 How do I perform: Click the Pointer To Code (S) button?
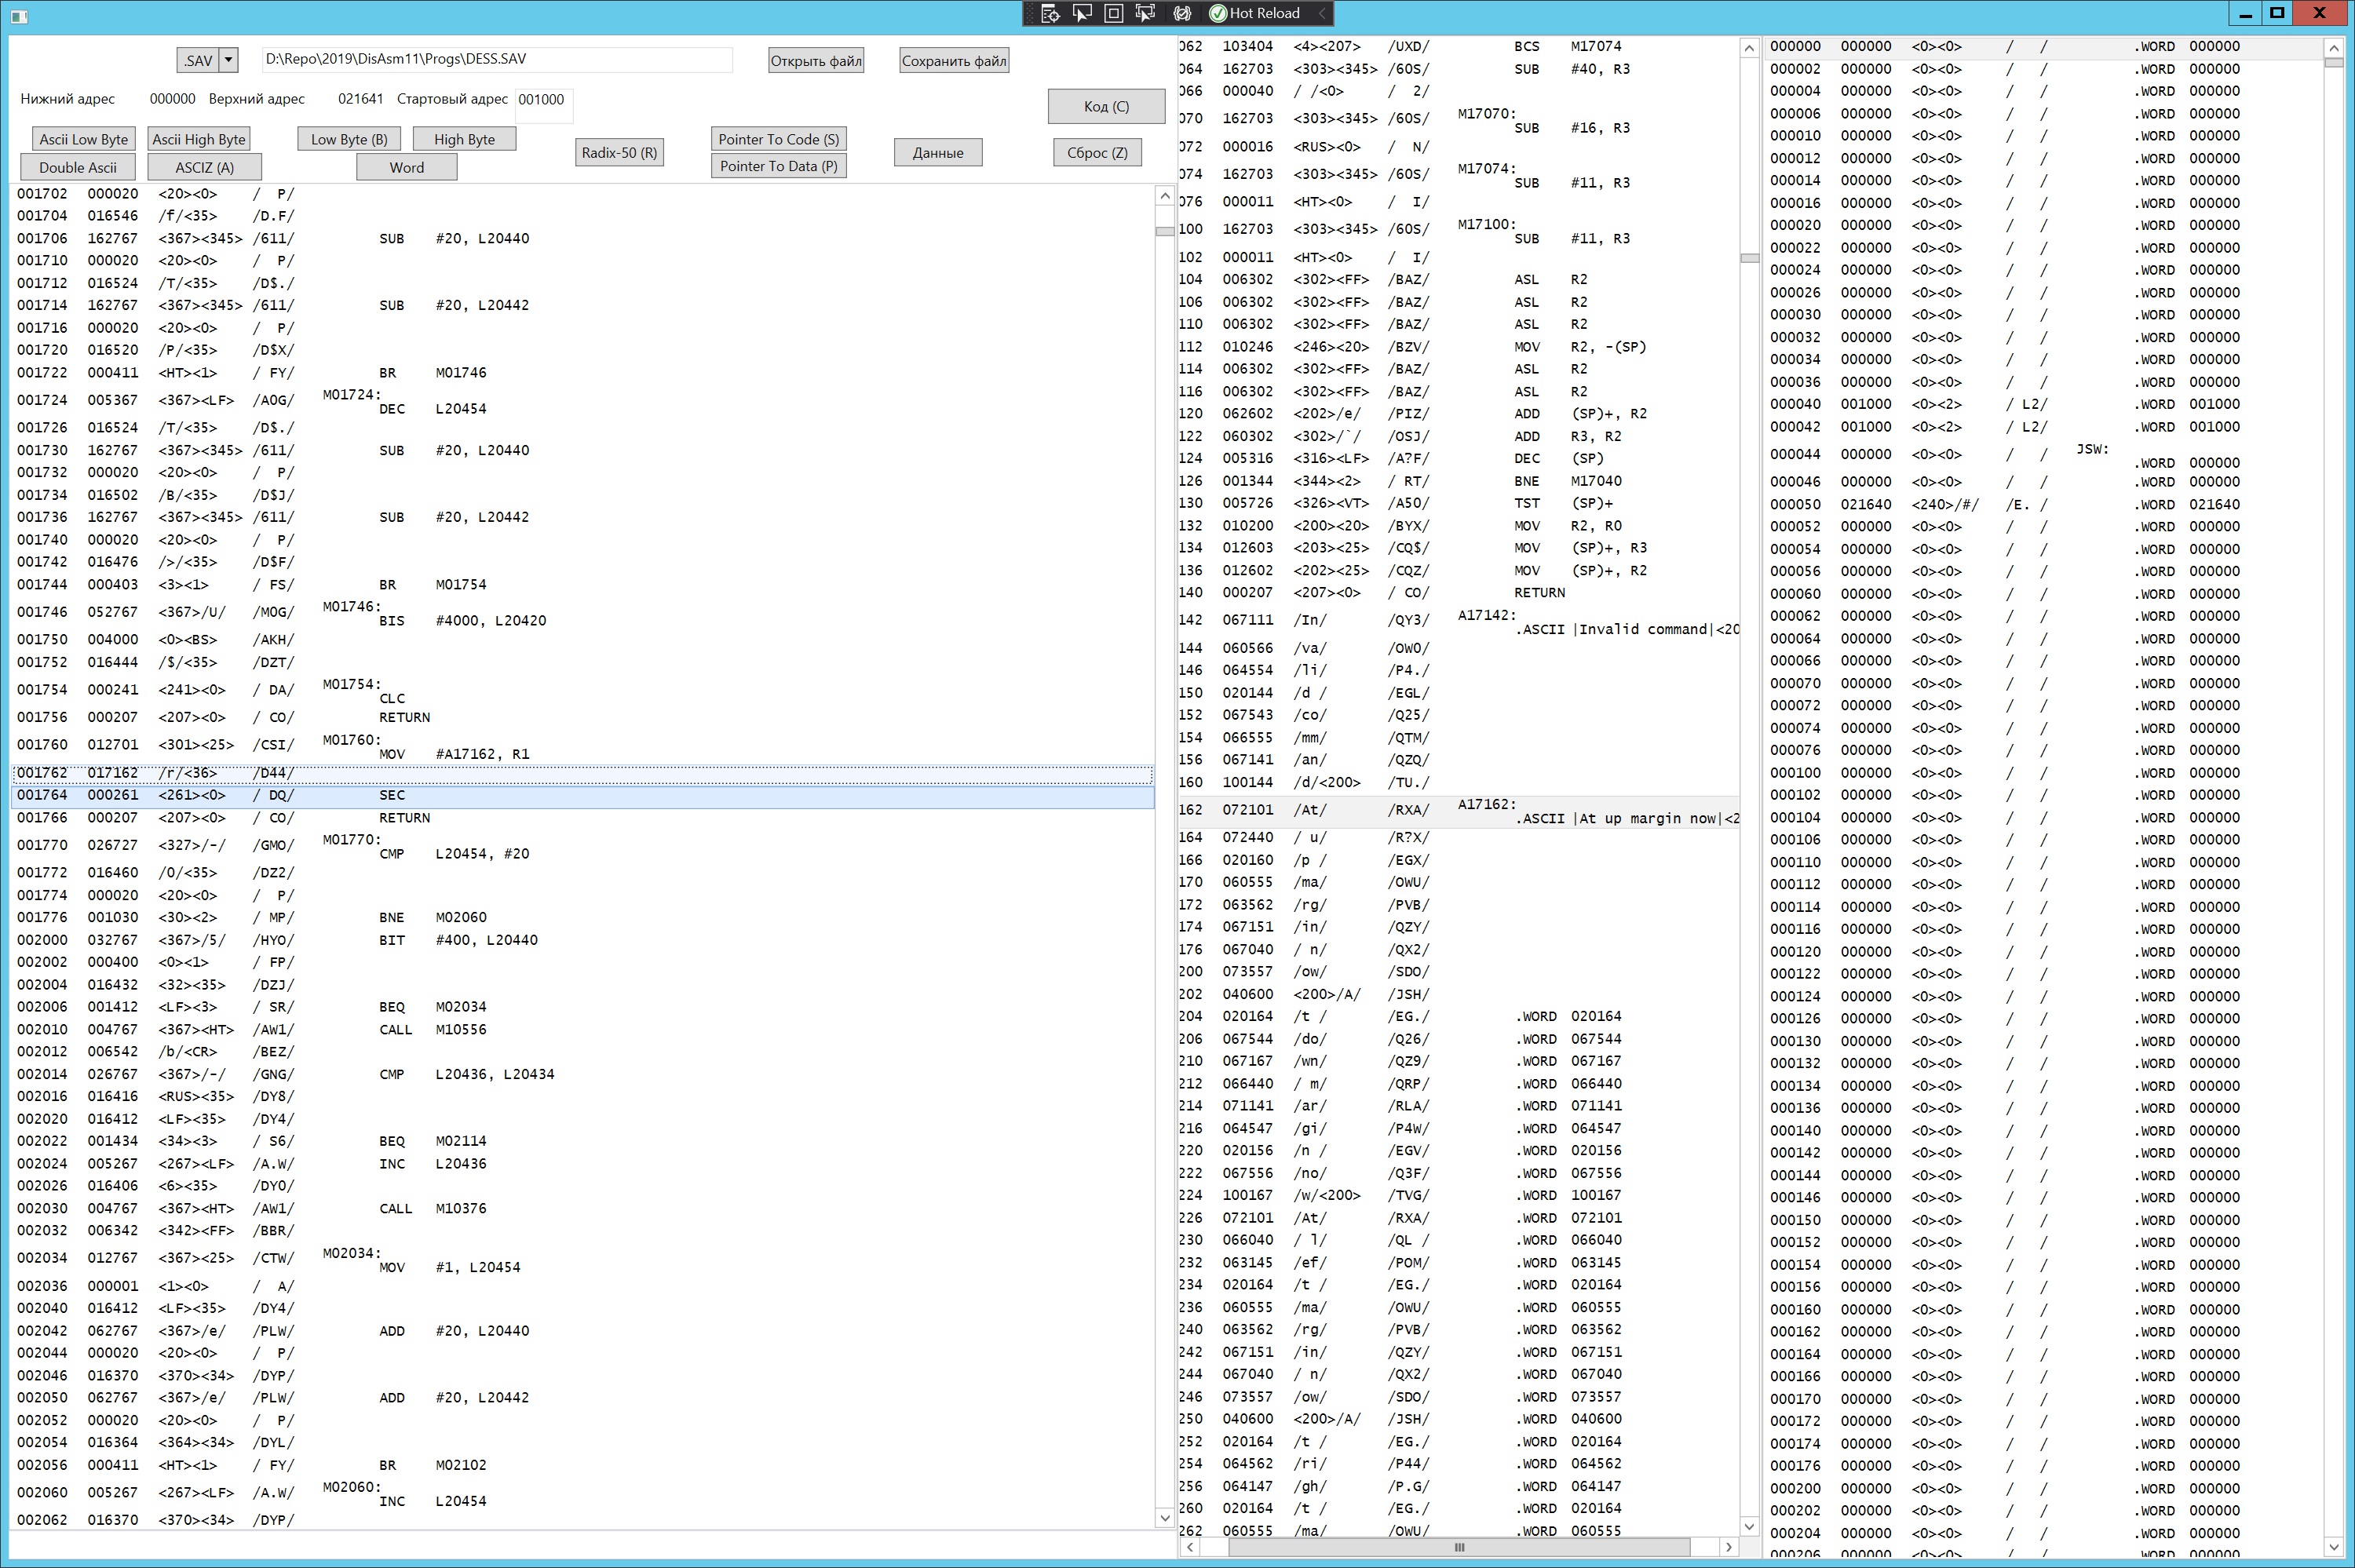click(778, 139)
